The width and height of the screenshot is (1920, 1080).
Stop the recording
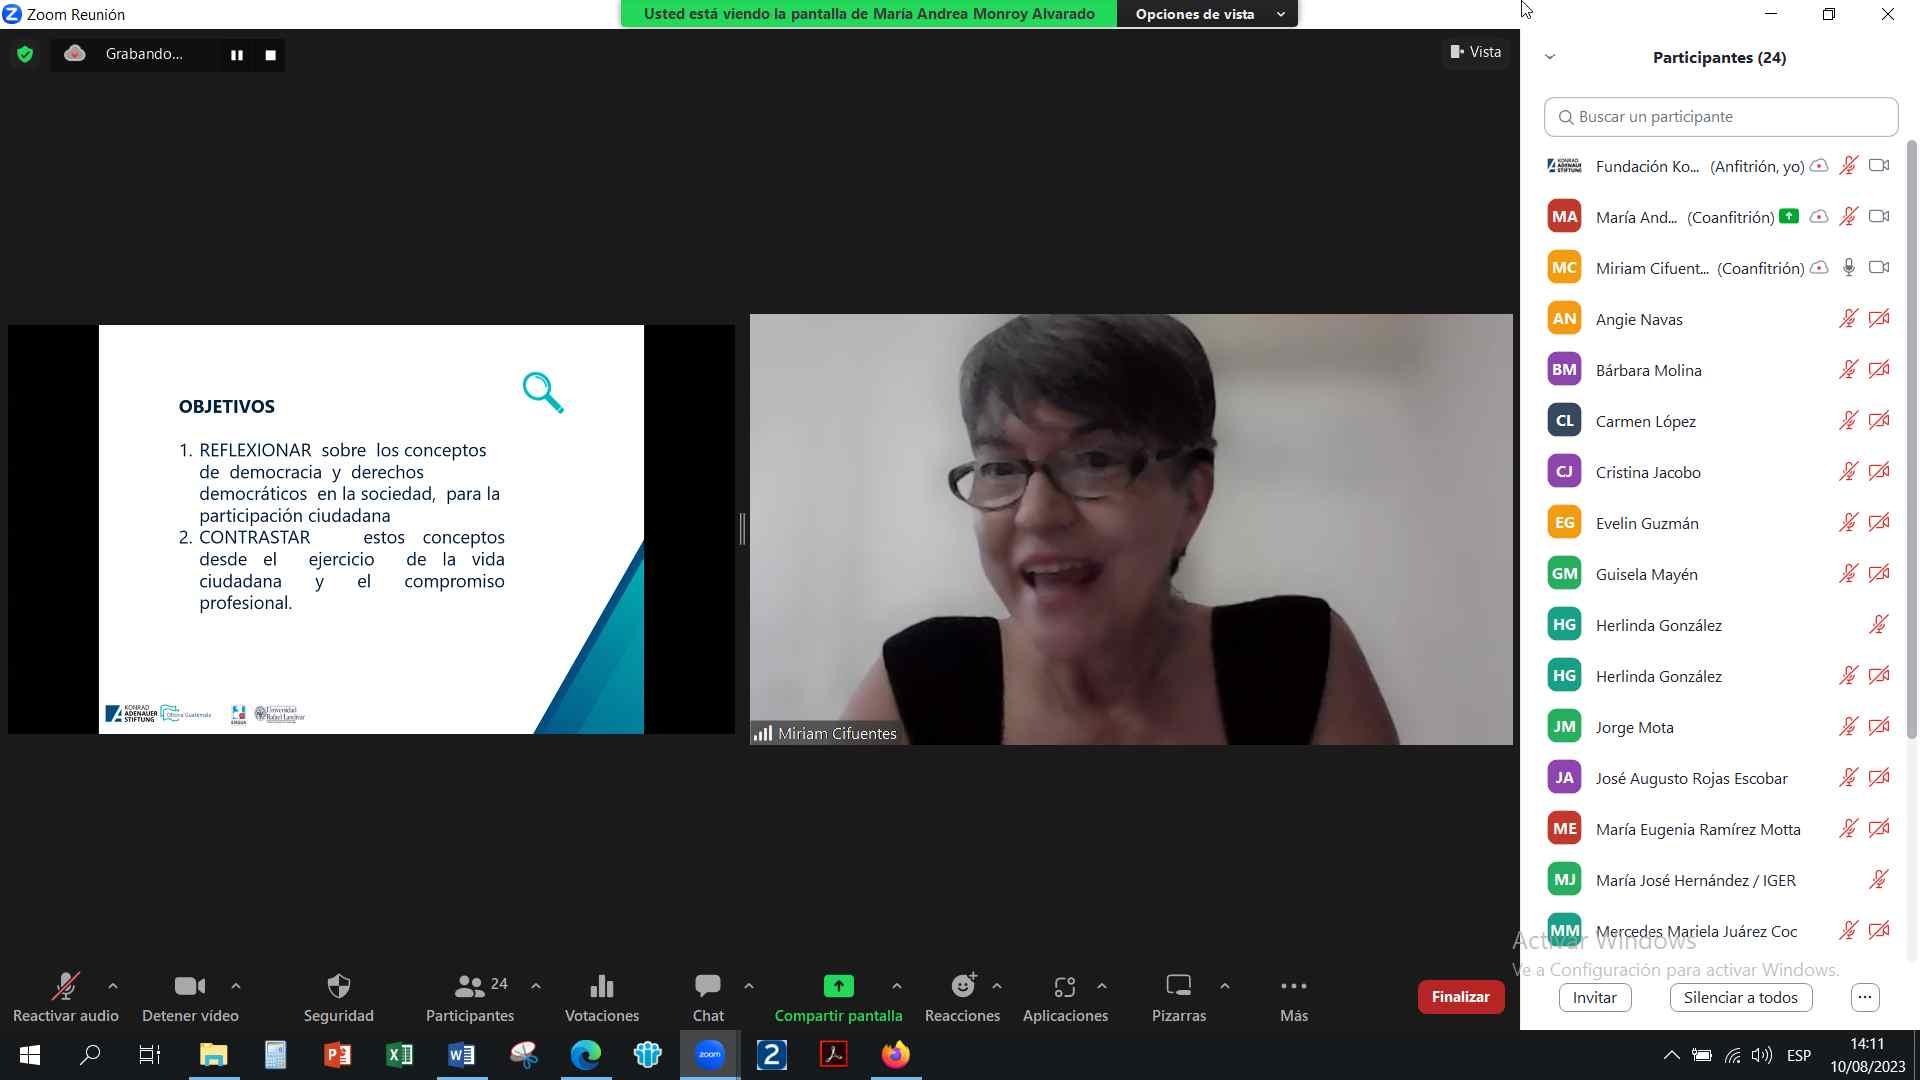(x=270, y=55)
